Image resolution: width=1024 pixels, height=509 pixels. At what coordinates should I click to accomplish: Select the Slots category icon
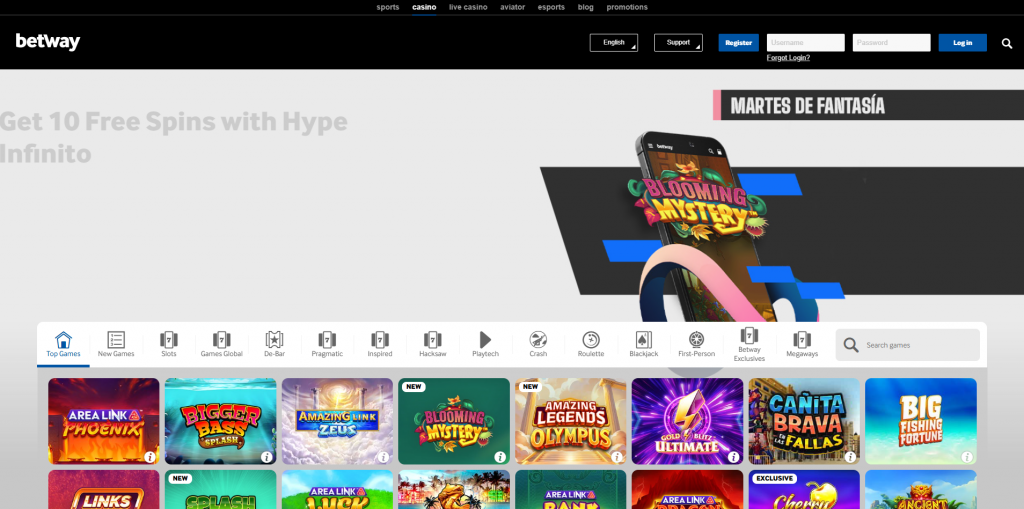point(169,340)
